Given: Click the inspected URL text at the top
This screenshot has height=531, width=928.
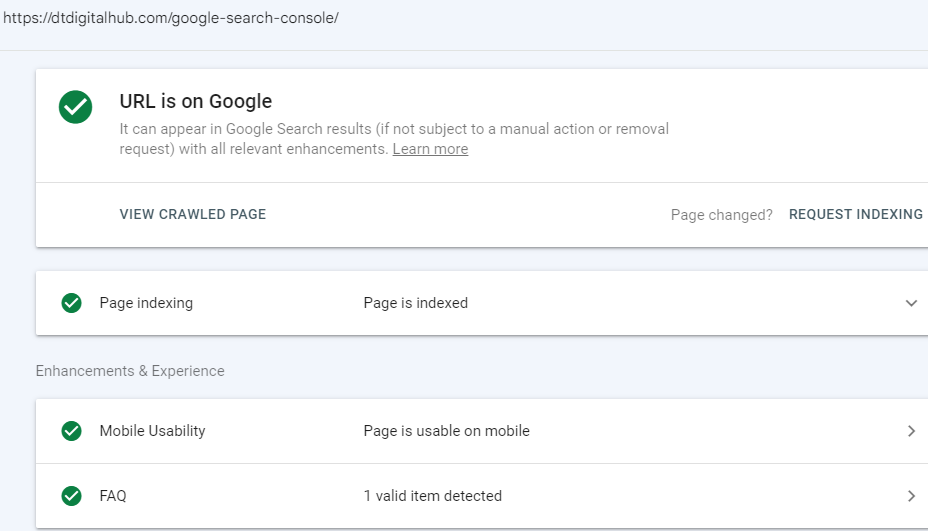Looking at the screenshot, I should pos(171,18).
